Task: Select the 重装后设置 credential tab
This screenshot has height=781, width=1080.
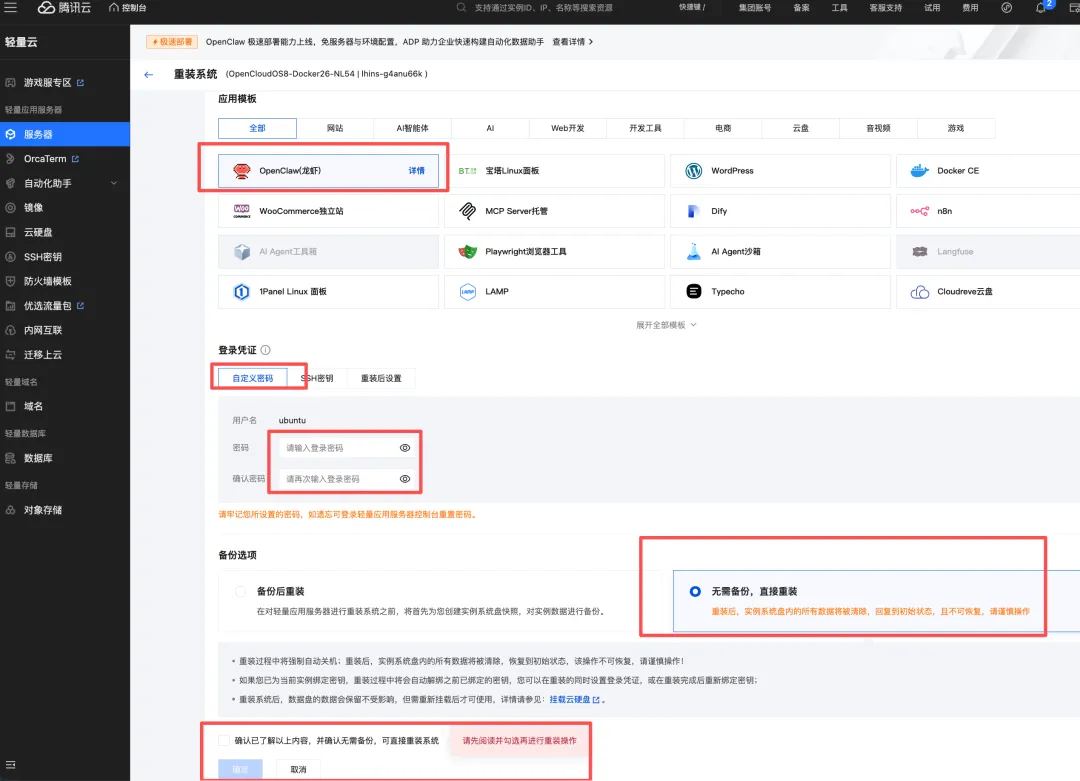Action: 381,378
